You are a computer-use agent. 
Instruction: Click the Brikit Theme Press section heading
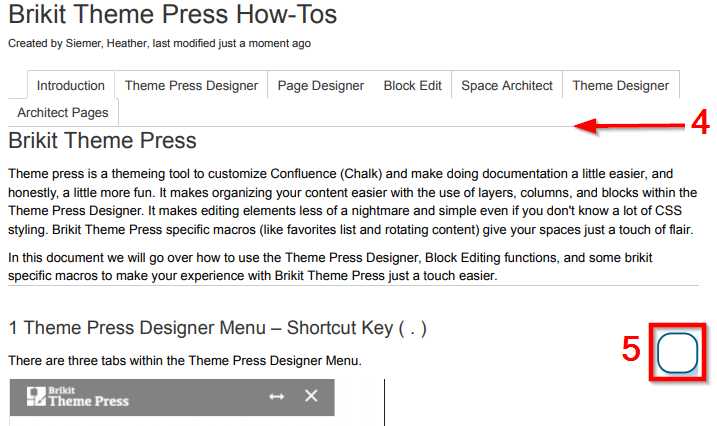[102, 140]
